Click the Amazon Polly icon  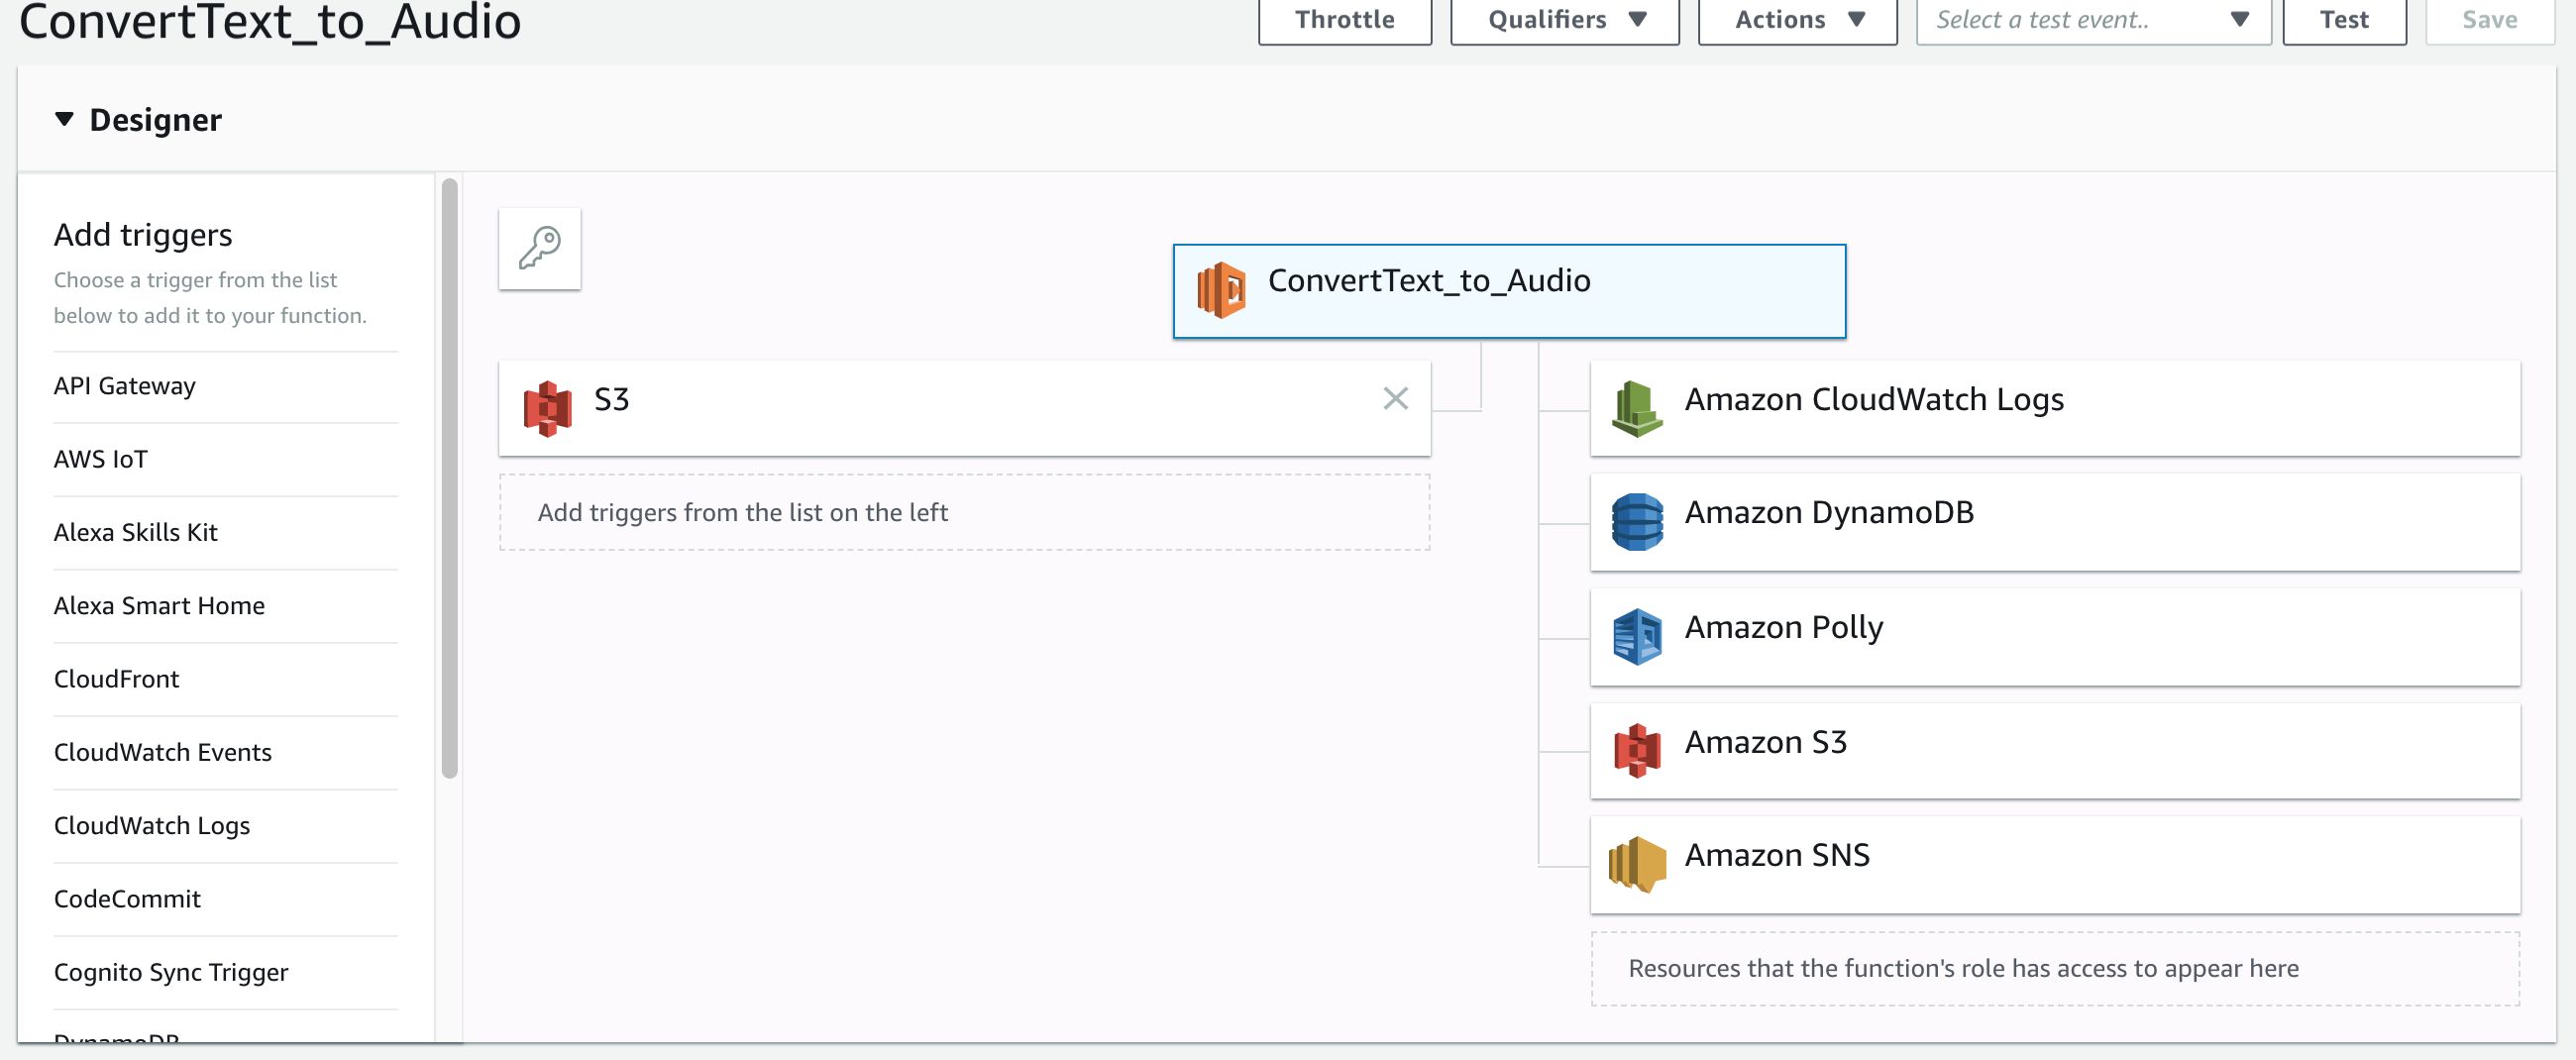coord(1636,636)
